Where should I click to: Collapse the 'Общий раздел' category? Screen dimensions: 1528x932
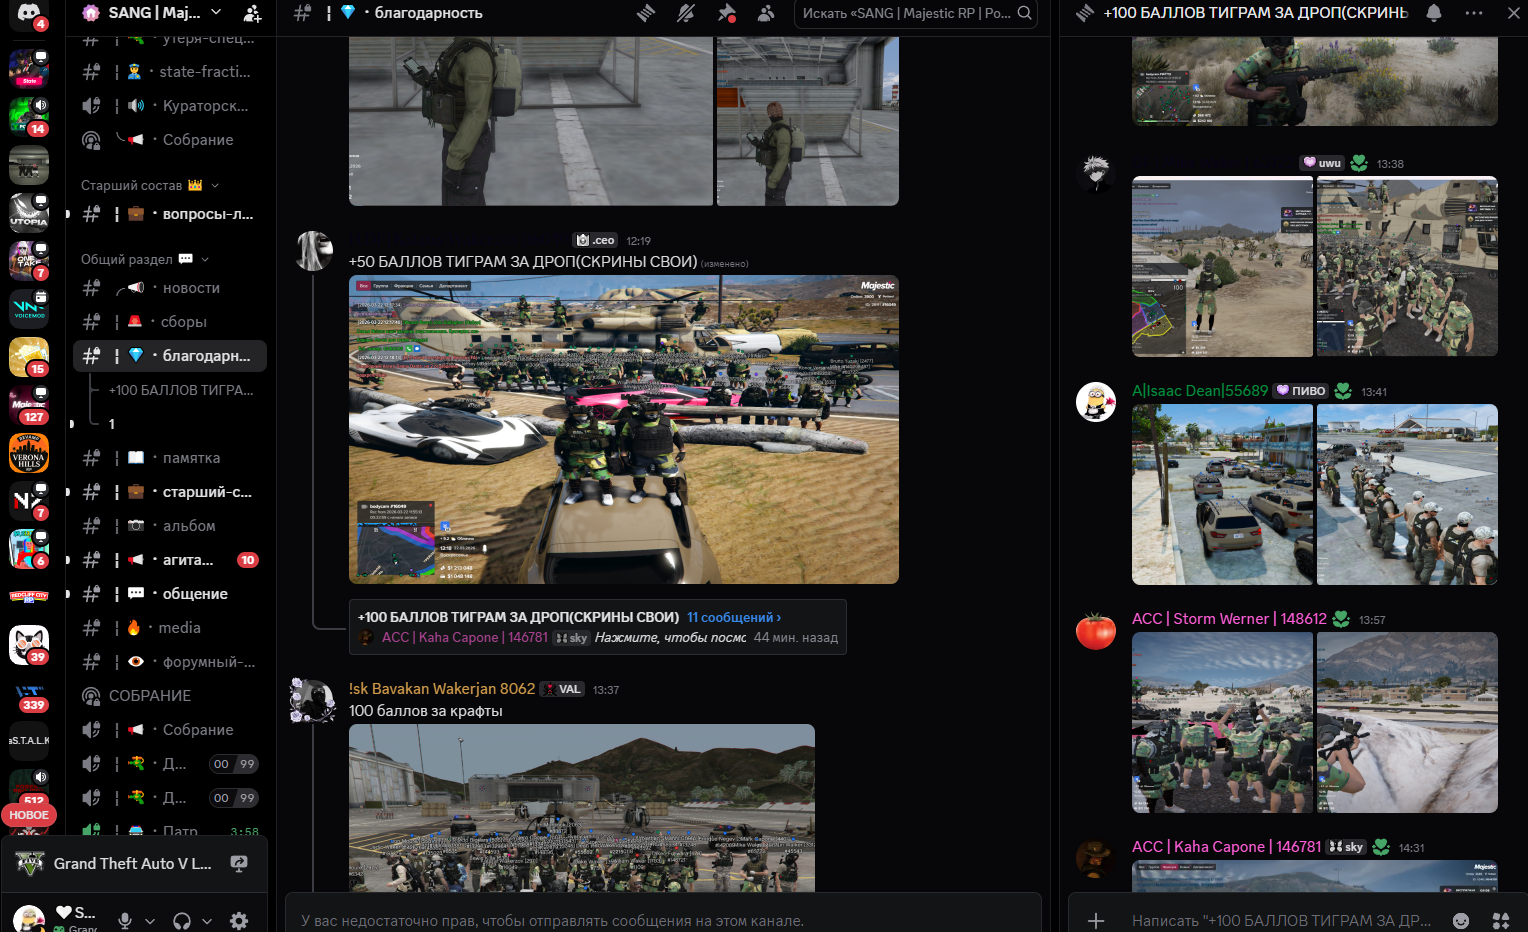tap(145, 259)
